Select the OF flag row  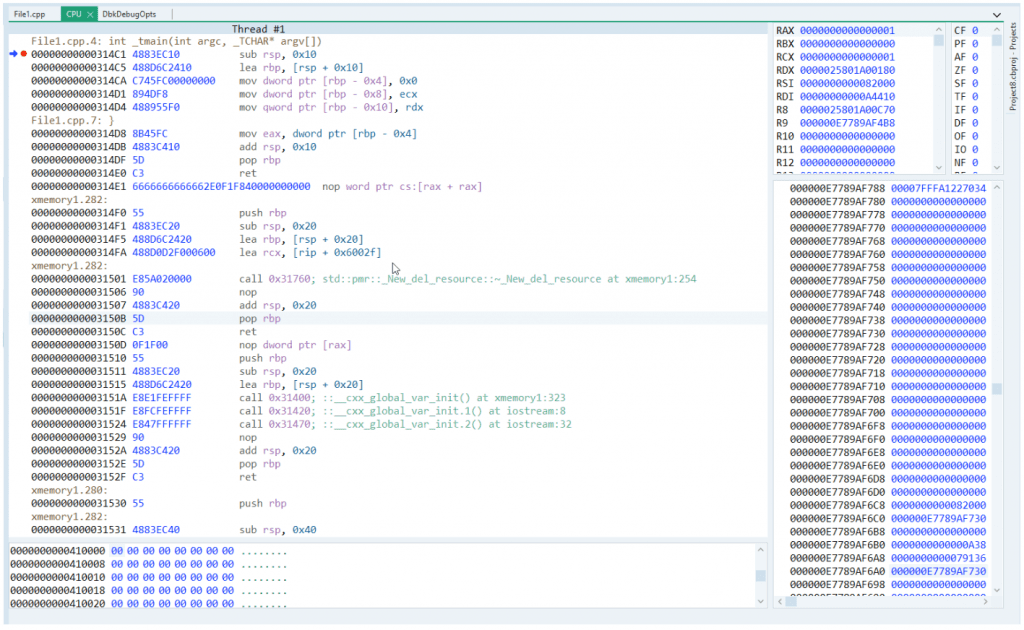point(970,136)
